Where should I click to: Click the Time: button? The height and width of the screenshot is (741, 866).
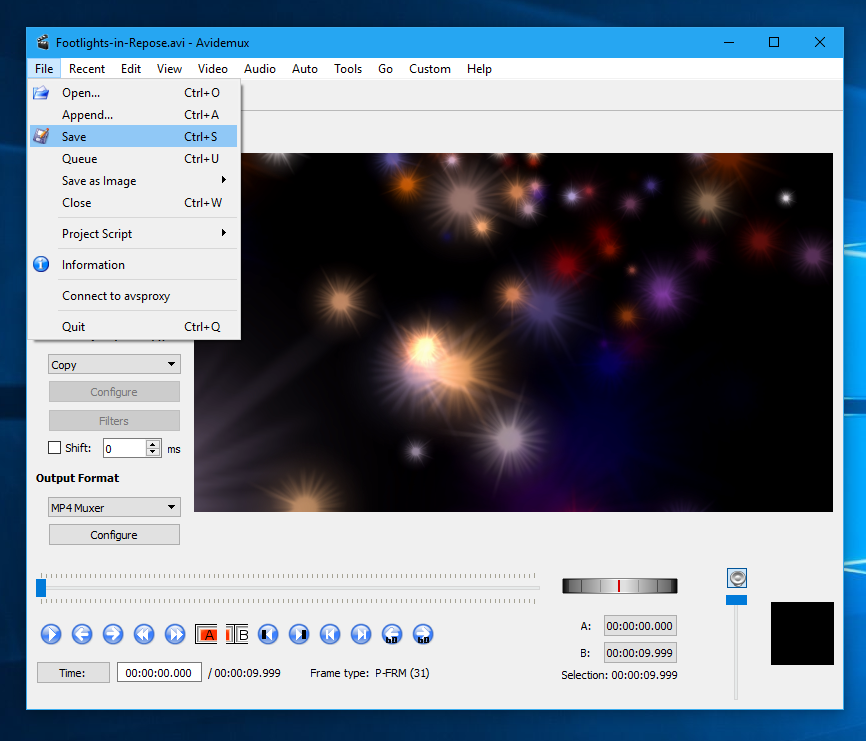(x=73, y=673)
